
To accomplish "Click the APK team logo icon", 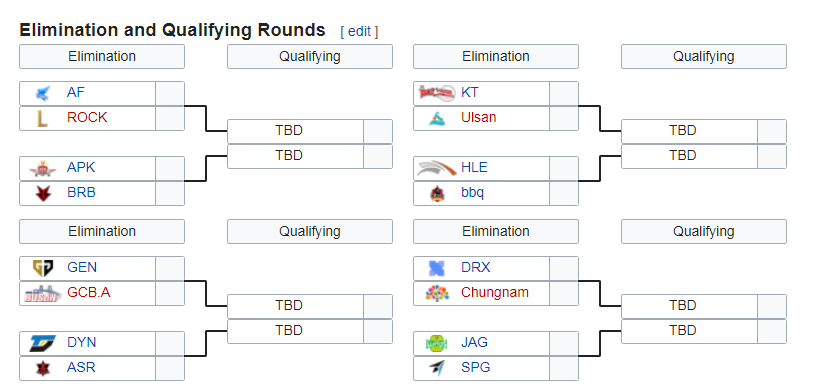I will pos(43,168).
